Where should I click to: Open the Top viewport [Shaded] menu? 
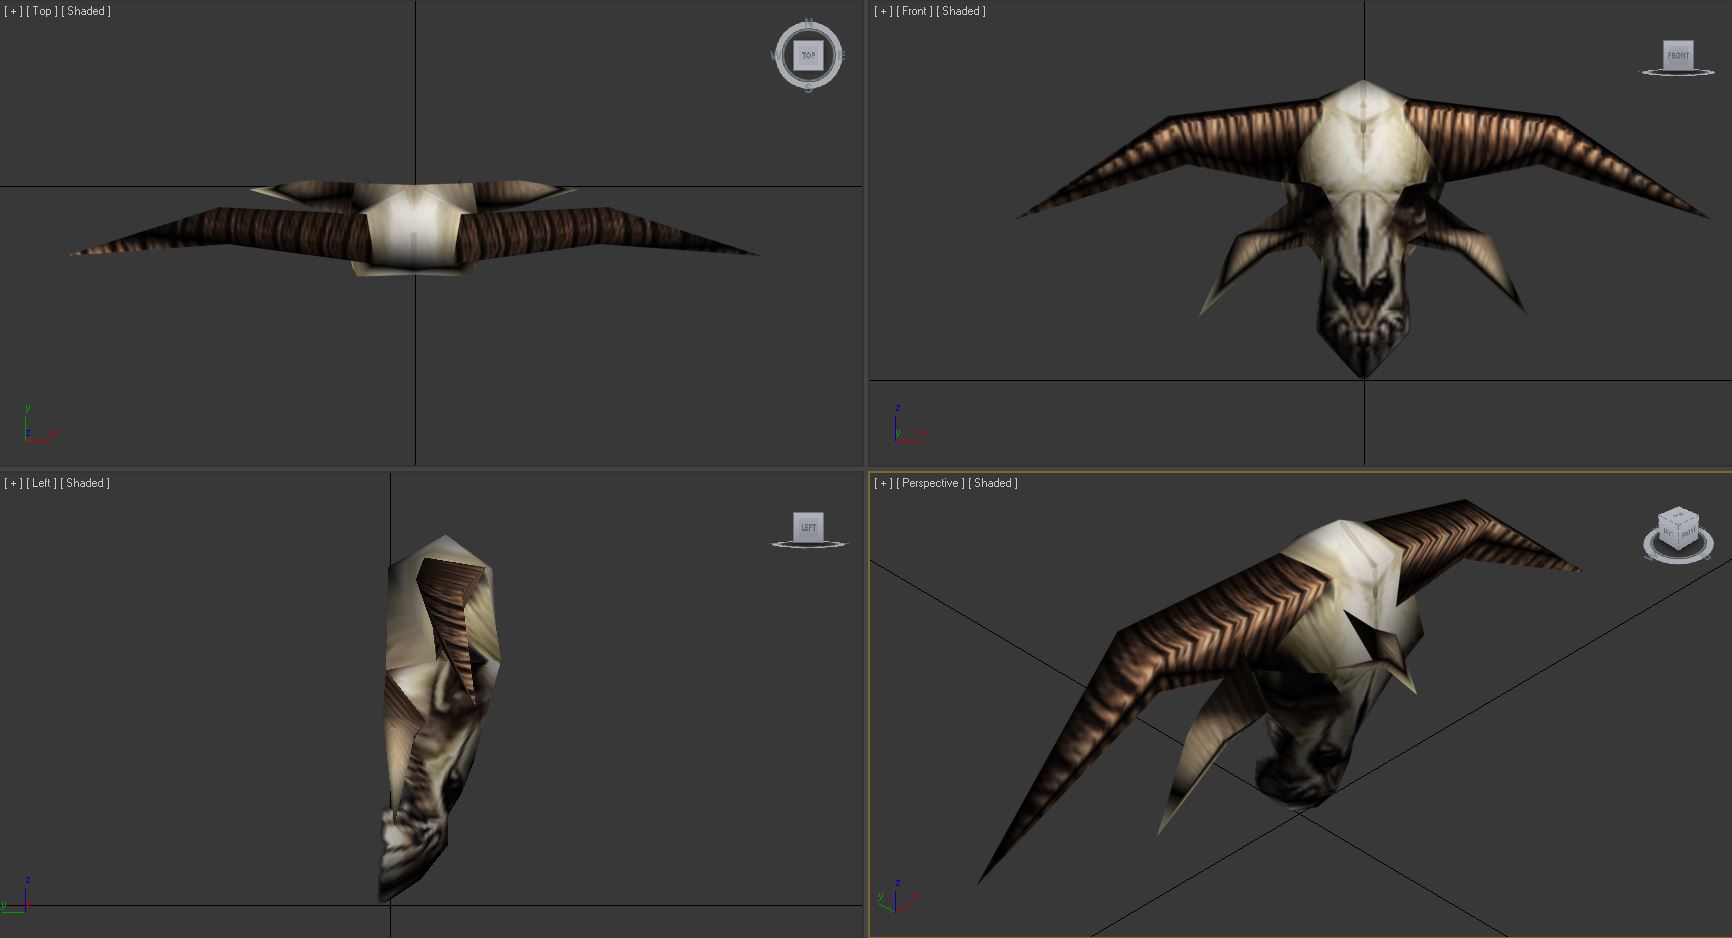[86, 11]
